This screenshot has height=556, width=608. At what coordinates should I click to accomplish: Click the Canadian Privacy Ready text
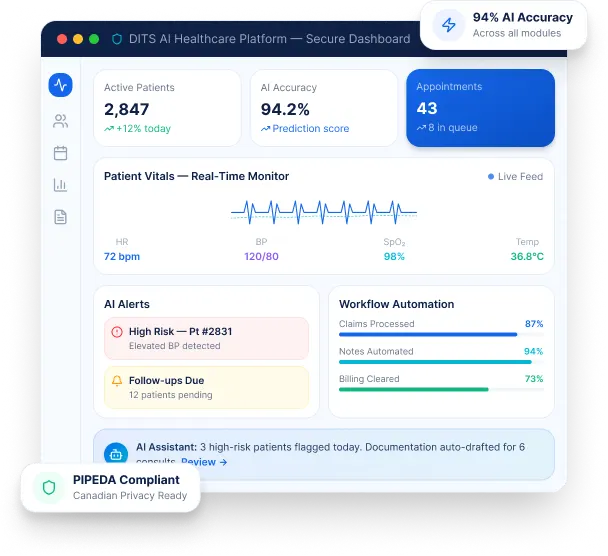pyautogui.click(x=130, y=496)
